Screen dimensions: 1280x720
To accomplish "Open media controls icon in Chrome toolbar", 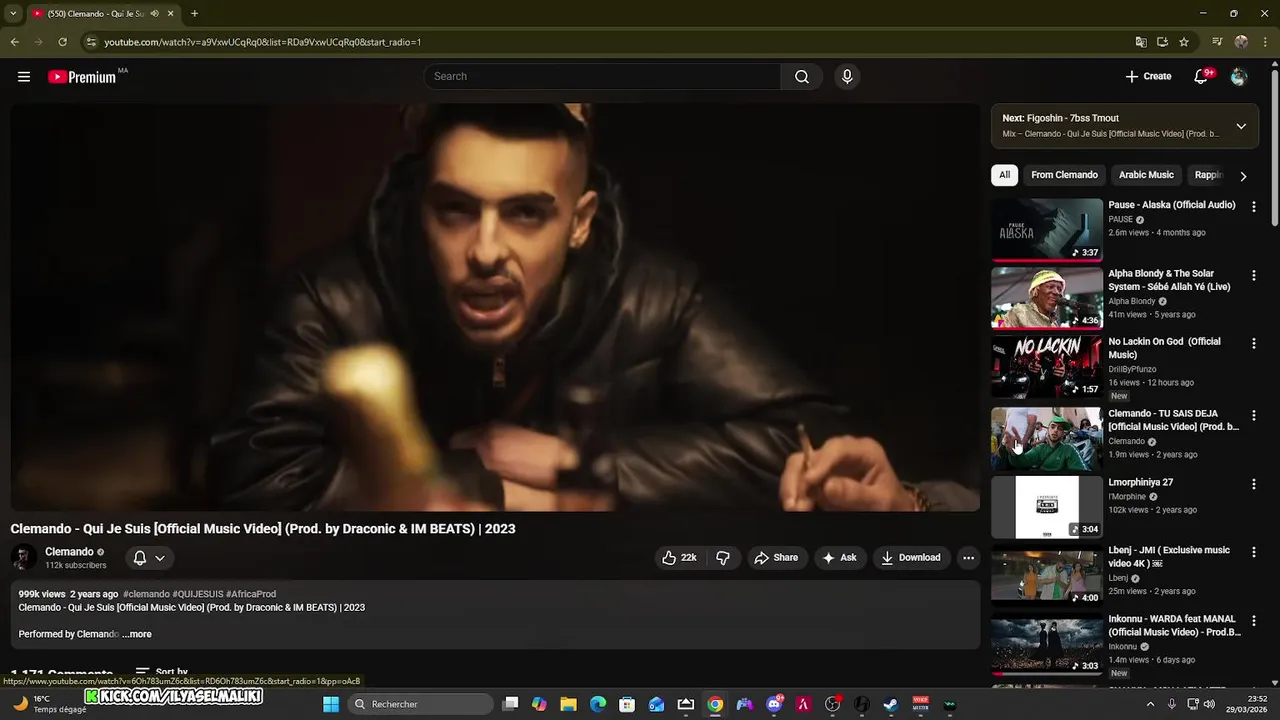I will click(1217, 42).
